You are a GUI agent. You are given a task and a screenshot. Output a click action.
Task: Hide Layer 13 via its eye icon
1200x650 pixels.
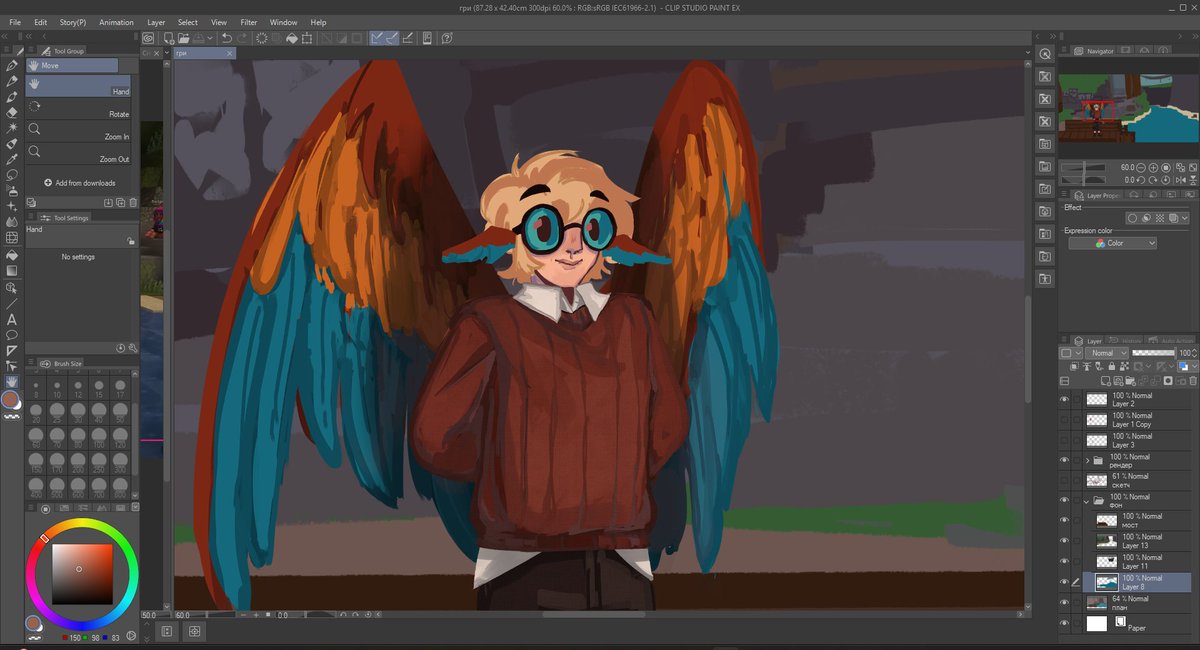(x=1064, y=541)
